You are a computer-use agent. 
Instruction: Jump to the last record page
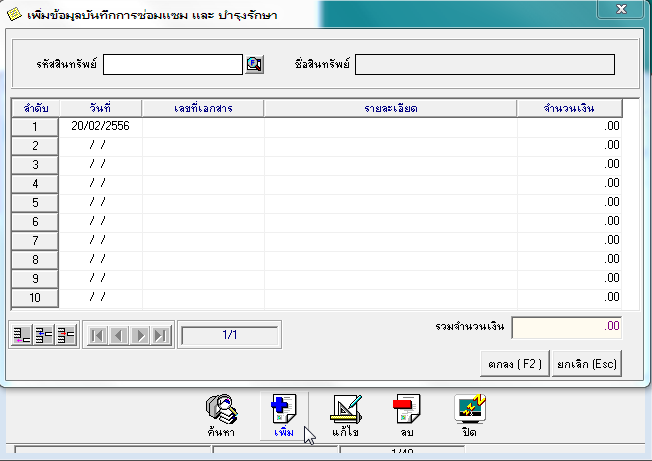pos(161,335)
